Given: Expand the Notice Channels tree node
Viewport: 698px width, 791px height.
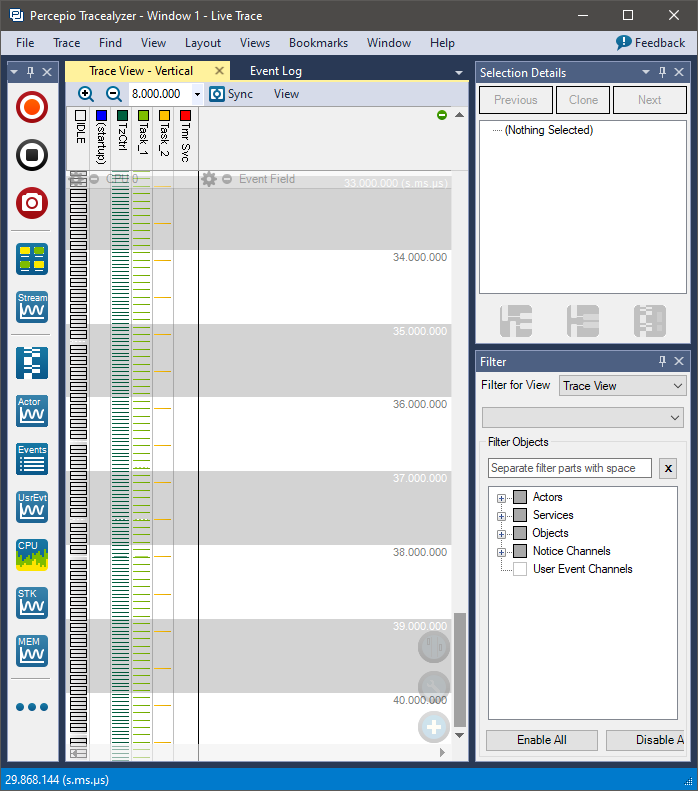Looking at the screenshot, I should pos(501,552).
